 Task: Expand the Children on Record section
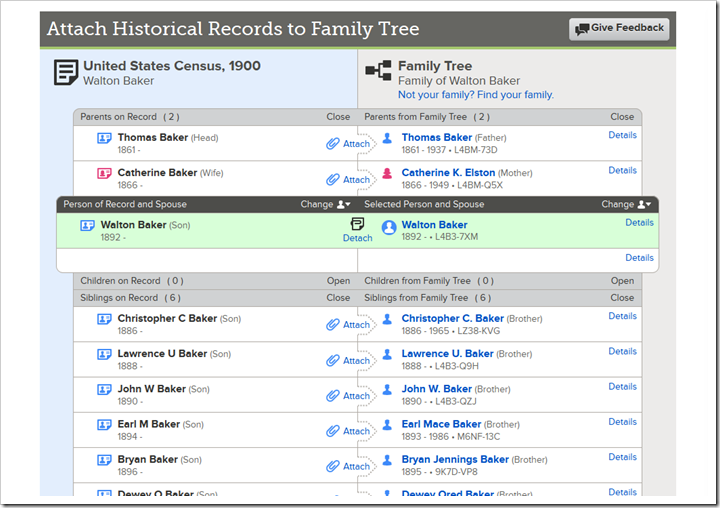(x=338, y=281)
